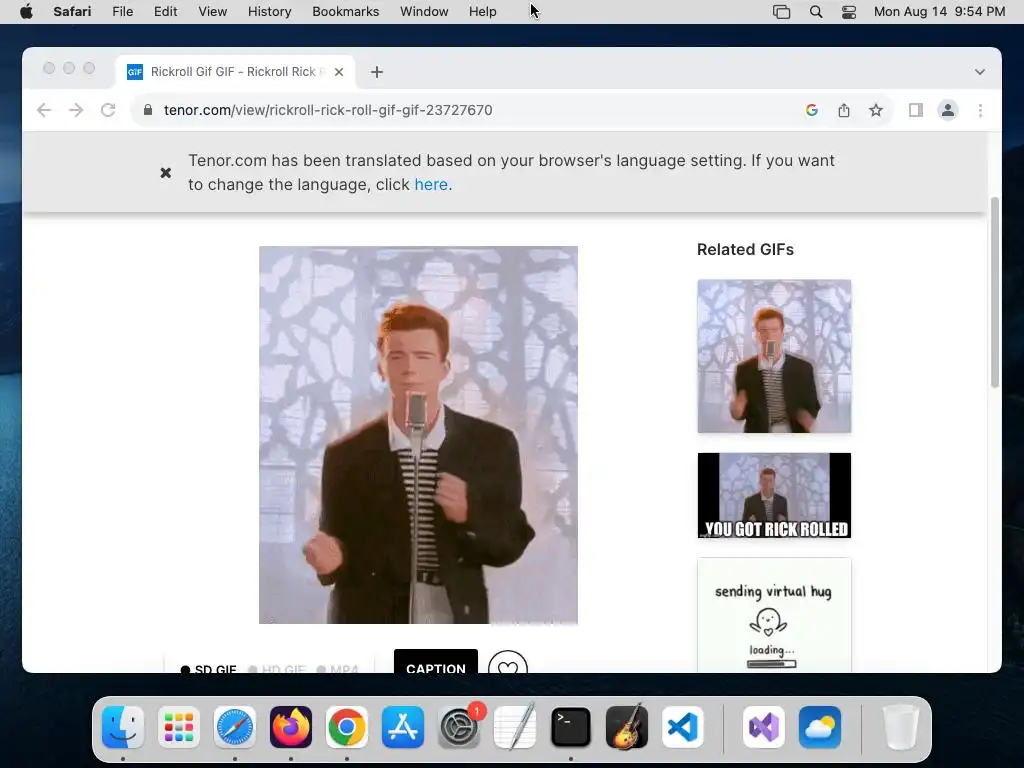Open the Safari menu
Image resolution: width=1024 pixels, height=768 pixels.
[x=72, y=12]
